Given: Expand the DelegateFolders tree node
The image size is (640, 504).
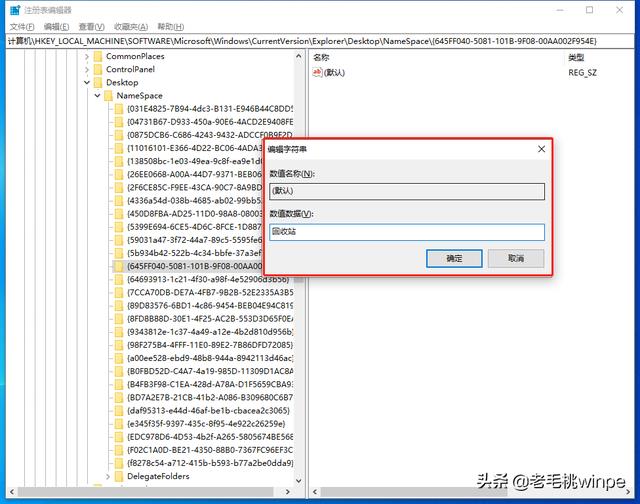Looking at the screenshot, I should pyautogui.click(x=108, y=476).
